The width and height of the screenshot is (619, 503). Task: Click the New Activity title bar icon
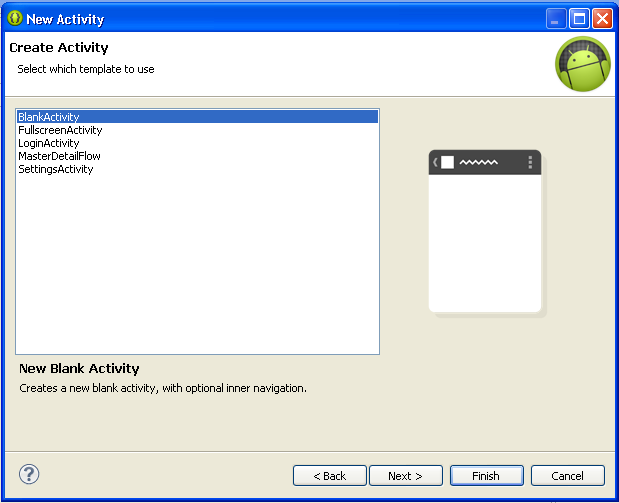click(15, 18)
